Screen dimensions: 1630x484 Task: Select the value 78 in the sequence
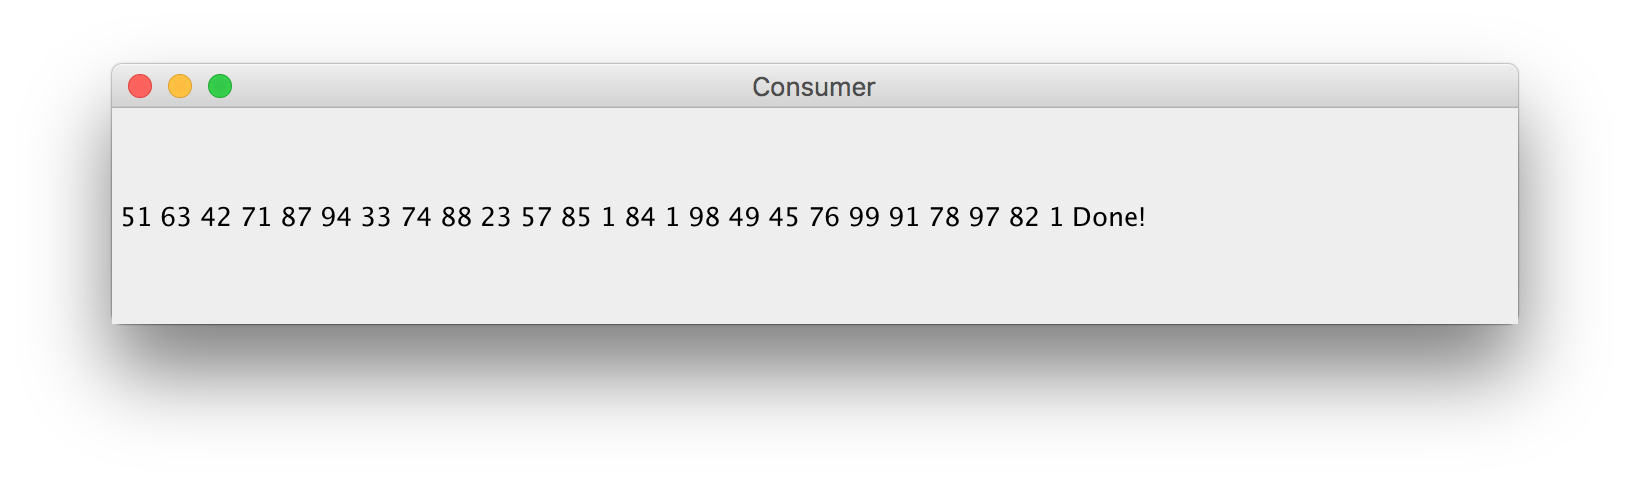pyautogui.click(x=944, y=217)
